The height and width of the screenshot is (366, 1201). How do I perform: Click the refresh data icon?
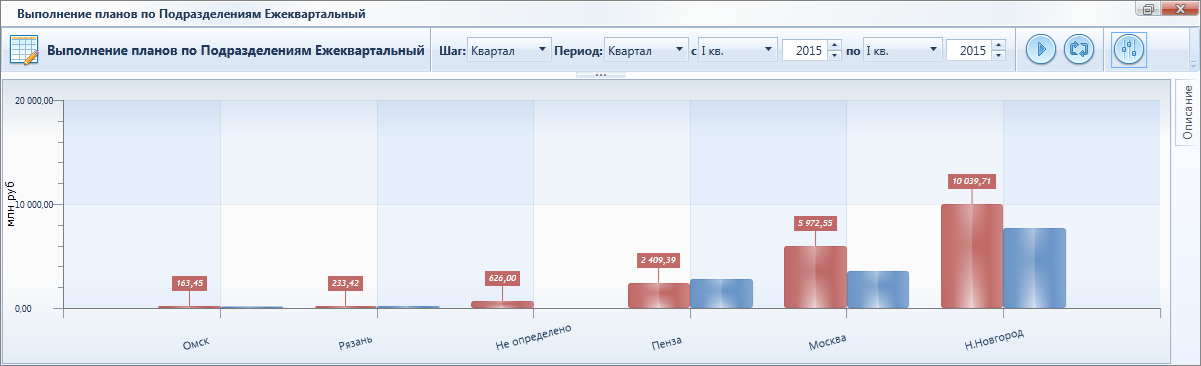[1079, 49]
